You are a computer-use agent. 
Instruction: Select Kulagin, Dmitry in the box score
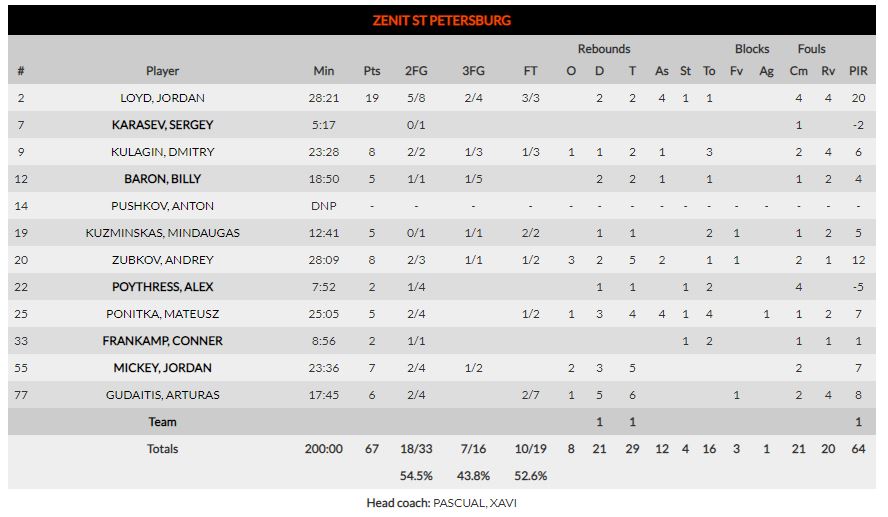162,152
